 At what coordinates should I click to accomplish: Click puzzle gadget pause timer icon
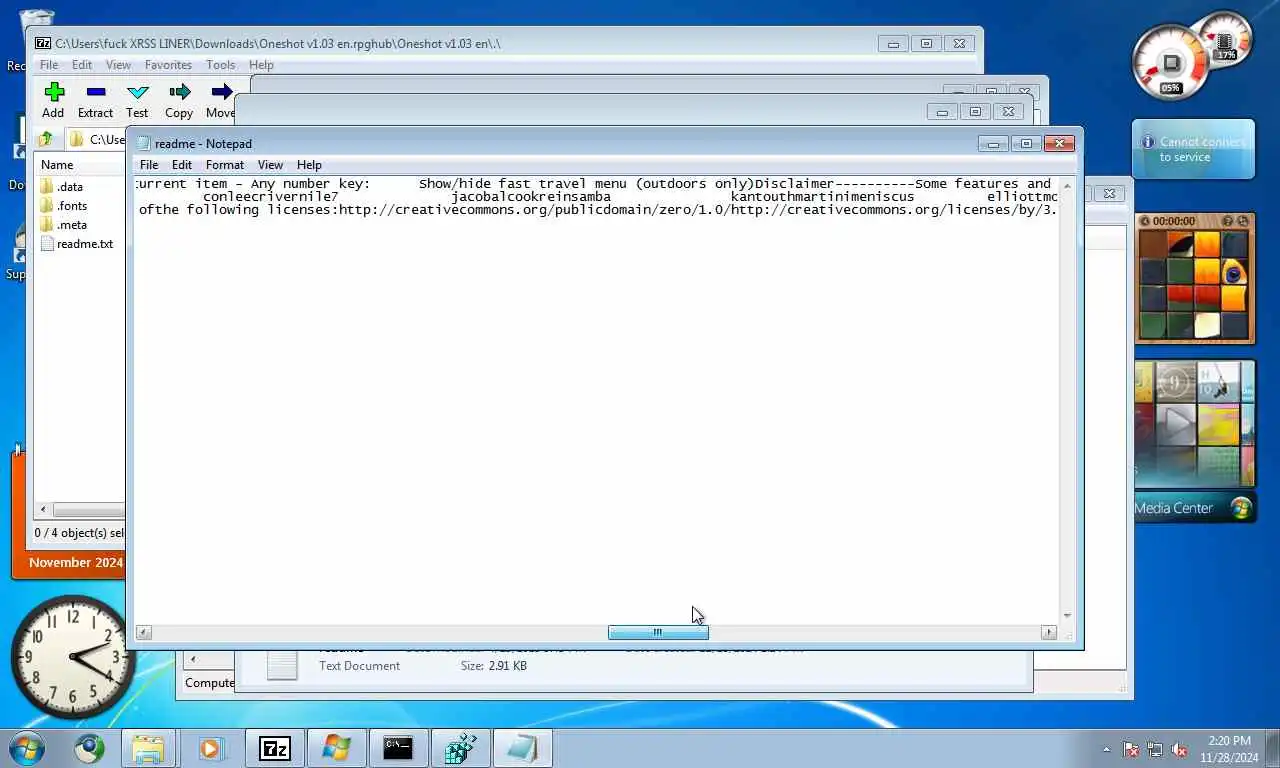(1145, 221)
